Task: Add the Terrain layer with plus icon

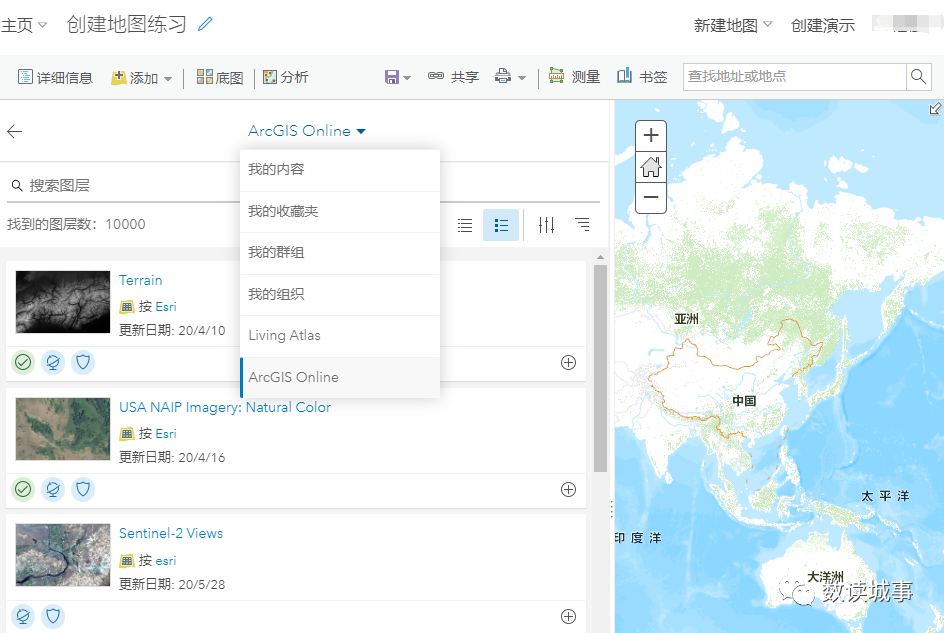Action: pyautogui.click(x=568, y=363)
